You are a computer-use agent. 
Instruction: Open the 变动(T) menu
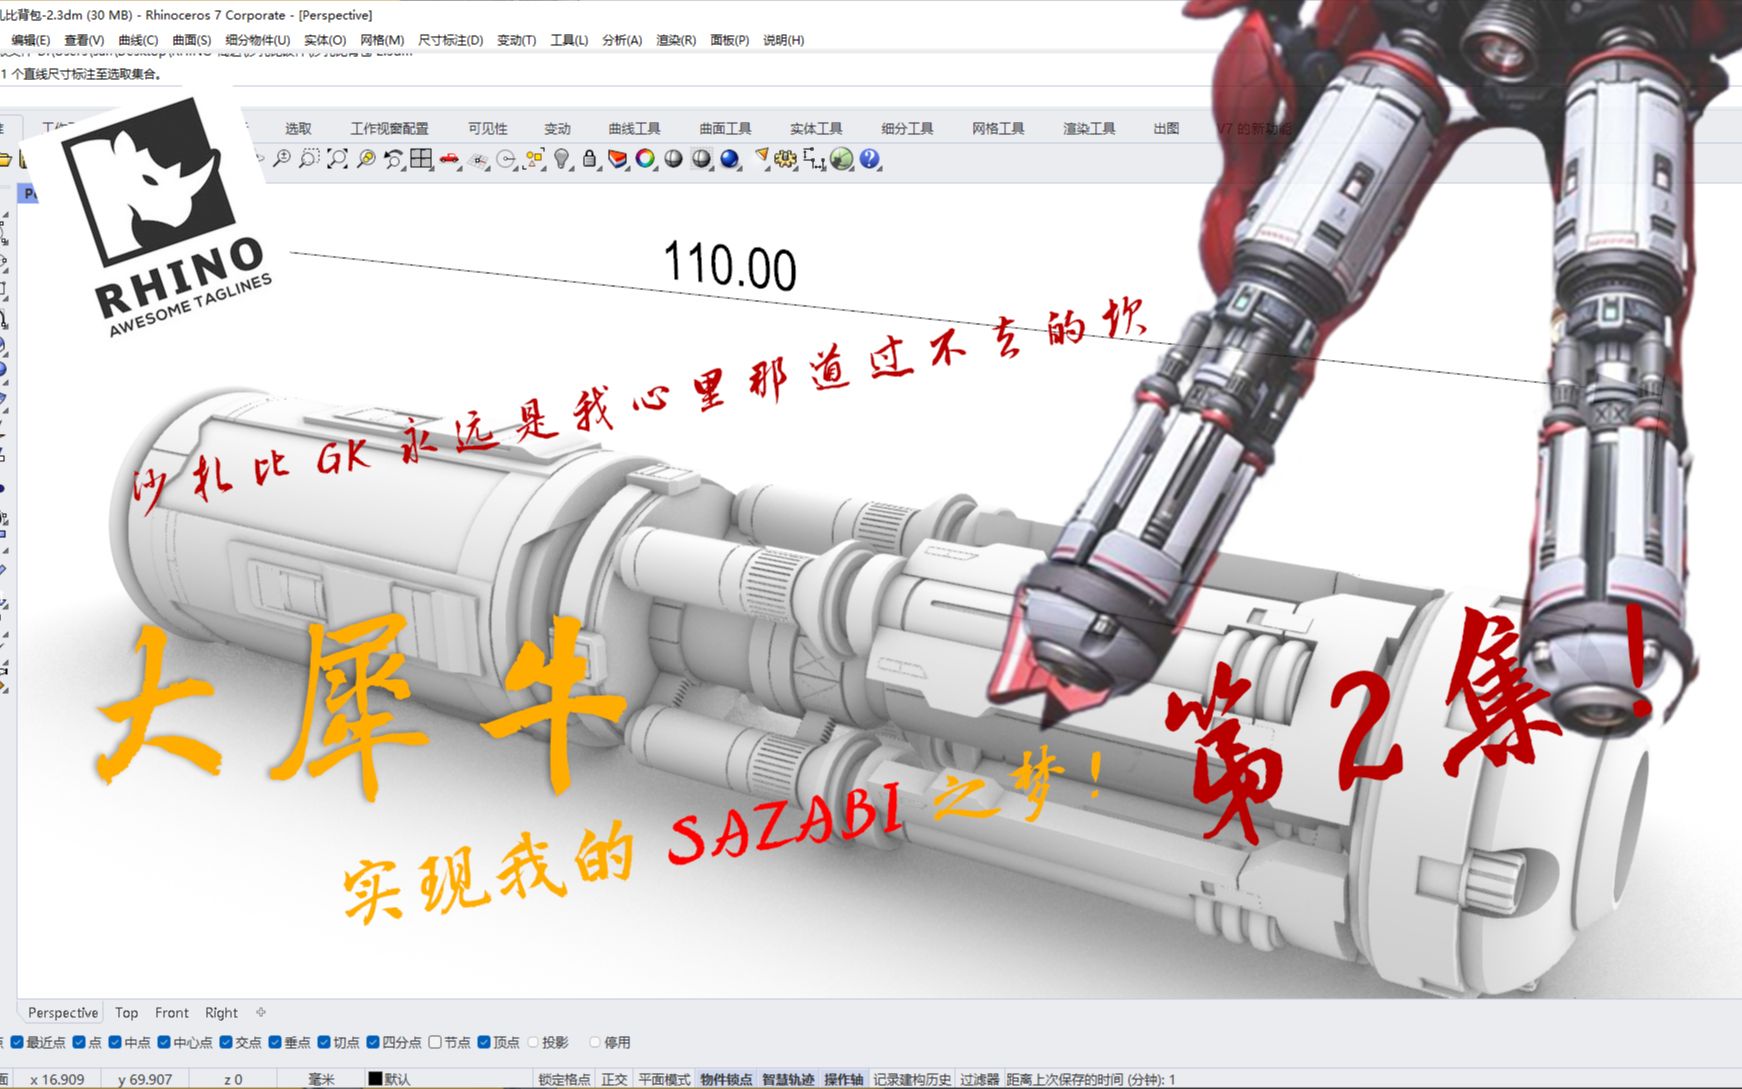(516, 40)
